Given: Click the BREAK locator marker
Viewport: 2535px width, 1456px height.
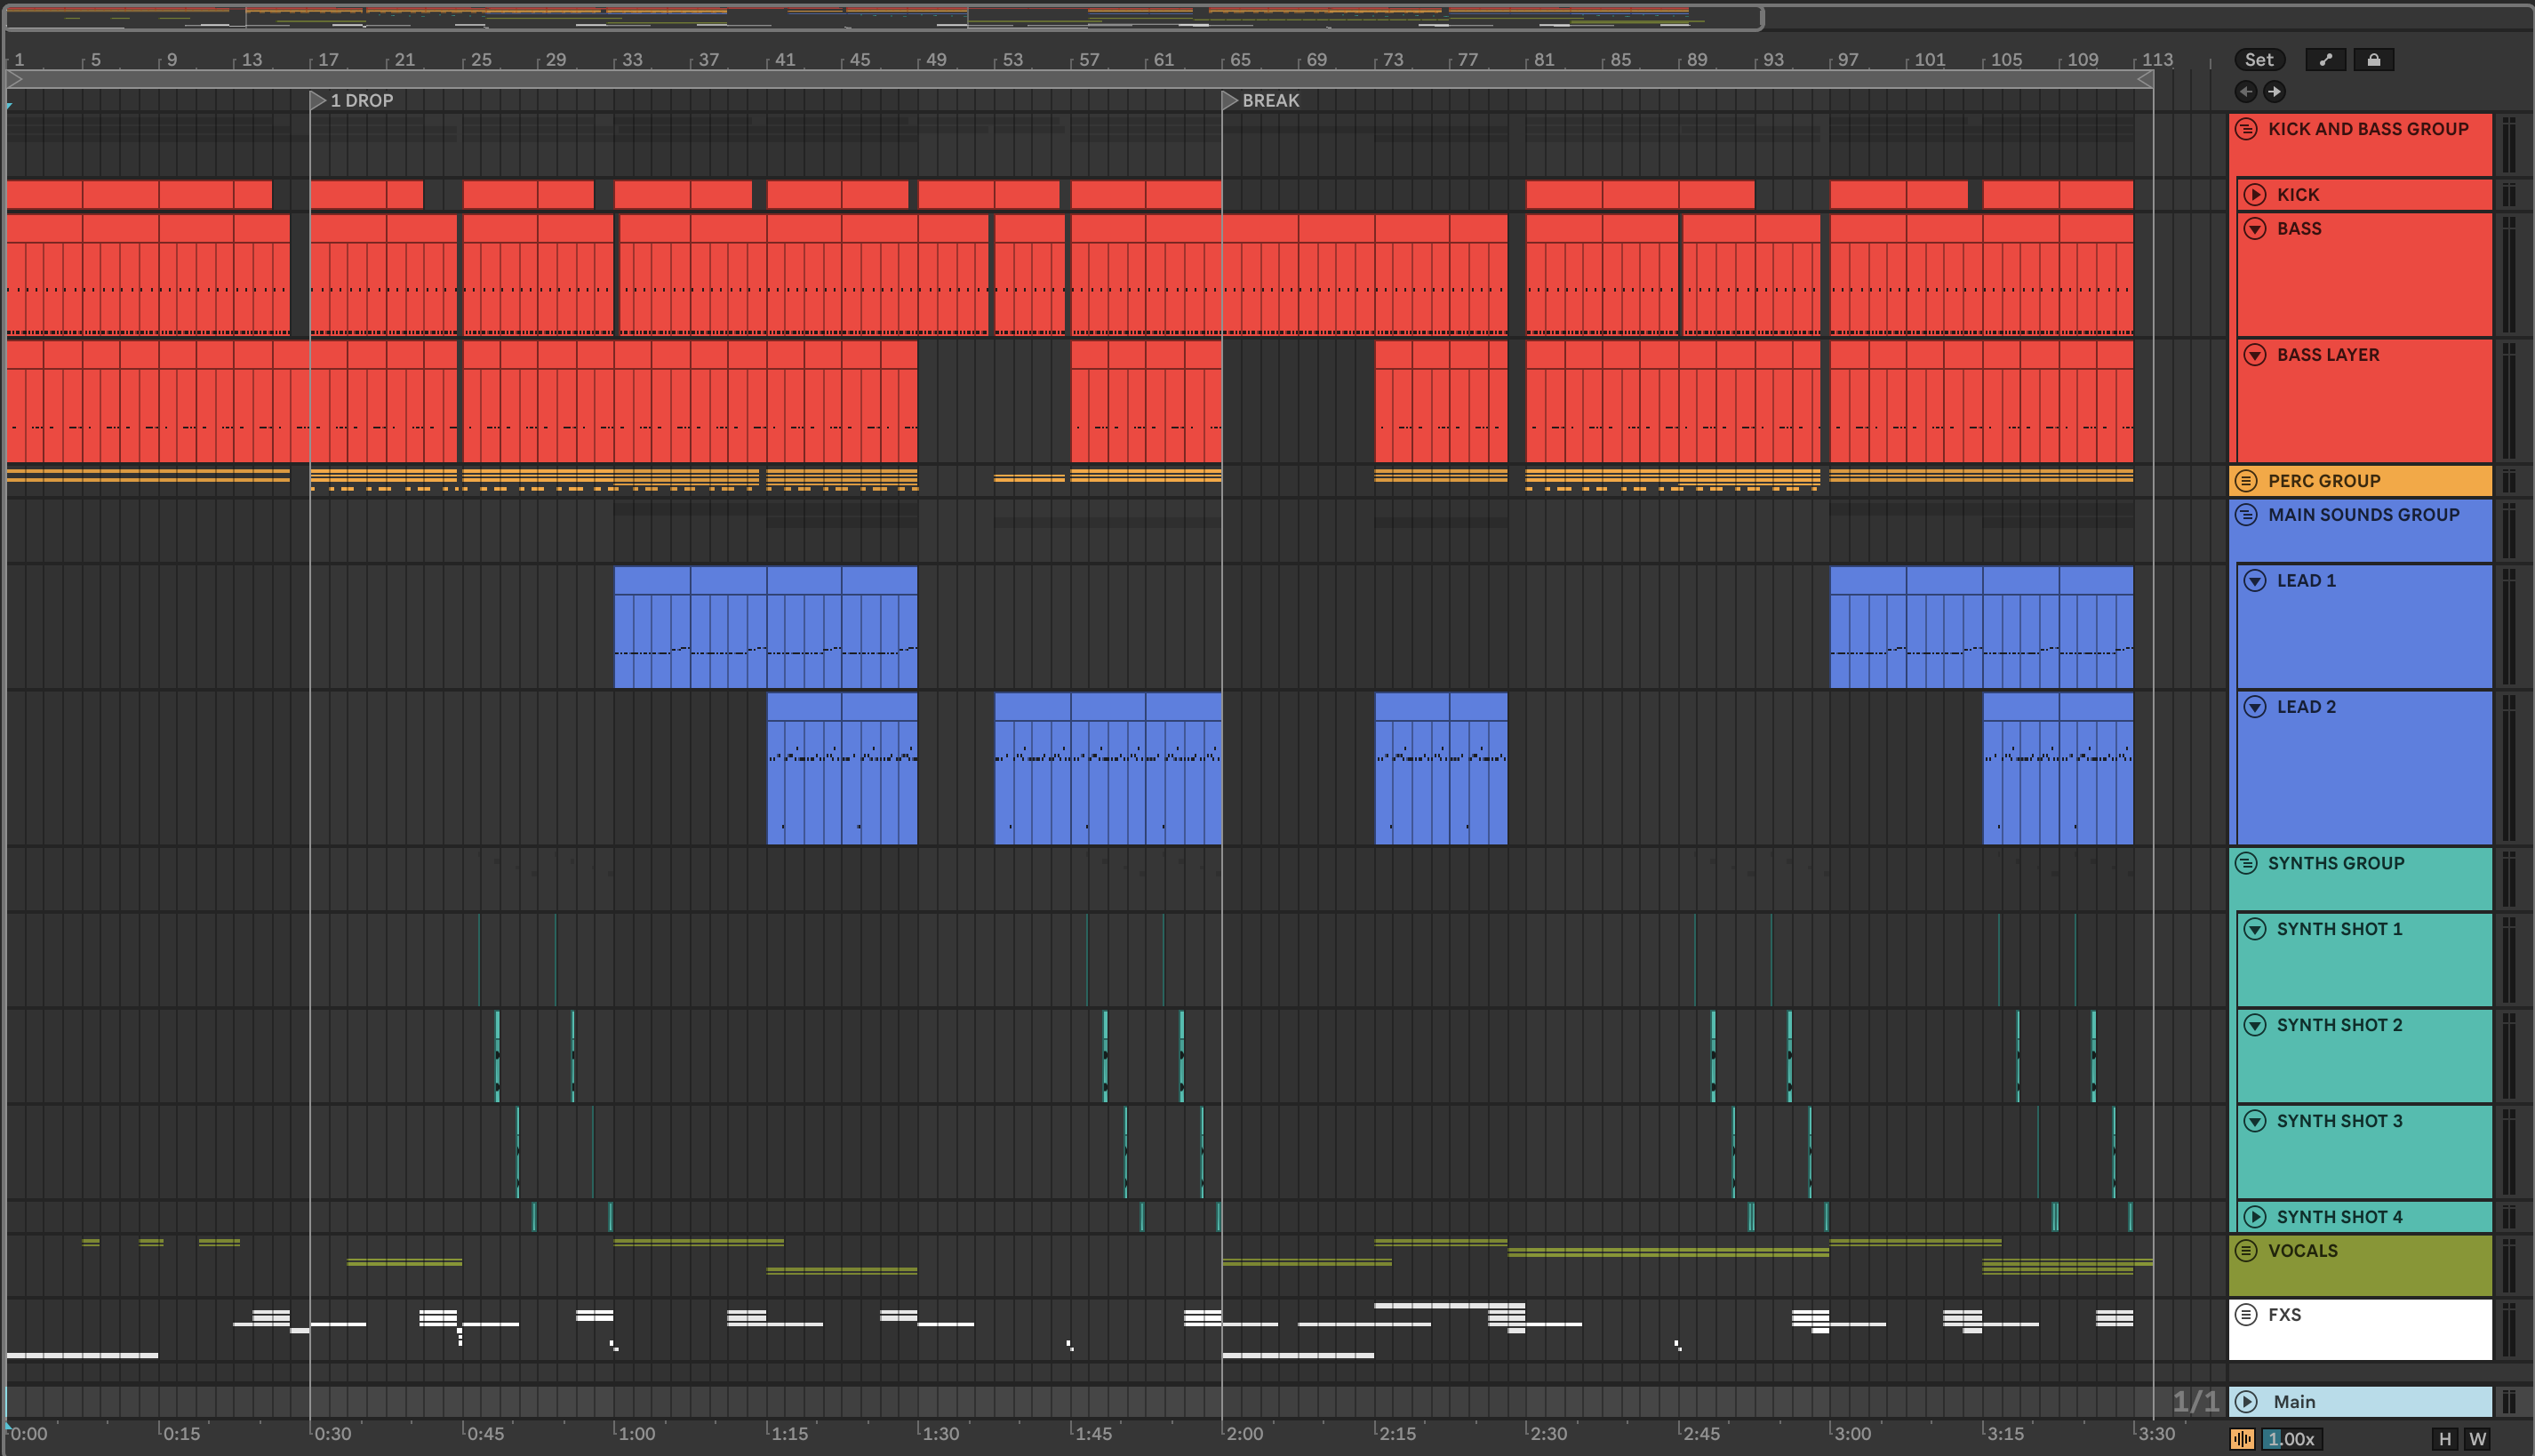Looking at the screenshot, I should [x=1231, y=100].
